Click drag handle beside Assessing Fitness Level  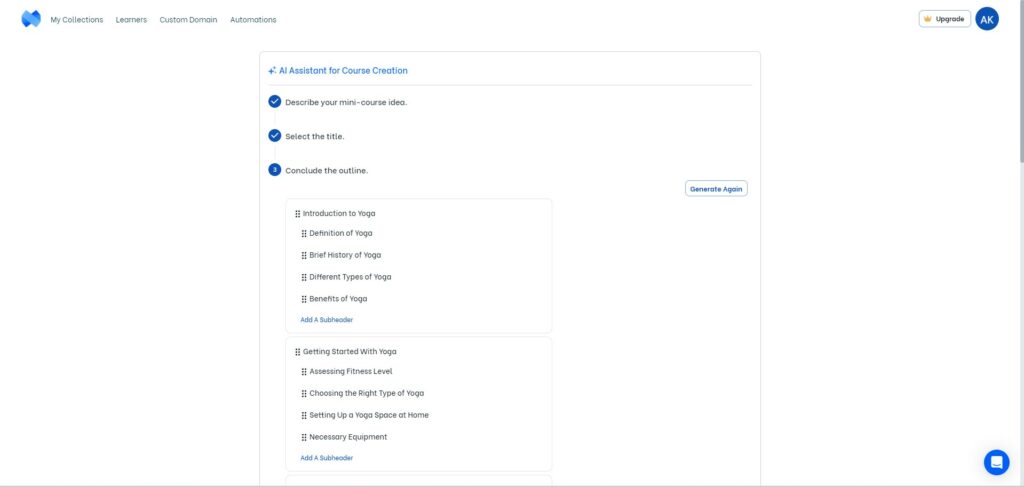click(304, 372)
